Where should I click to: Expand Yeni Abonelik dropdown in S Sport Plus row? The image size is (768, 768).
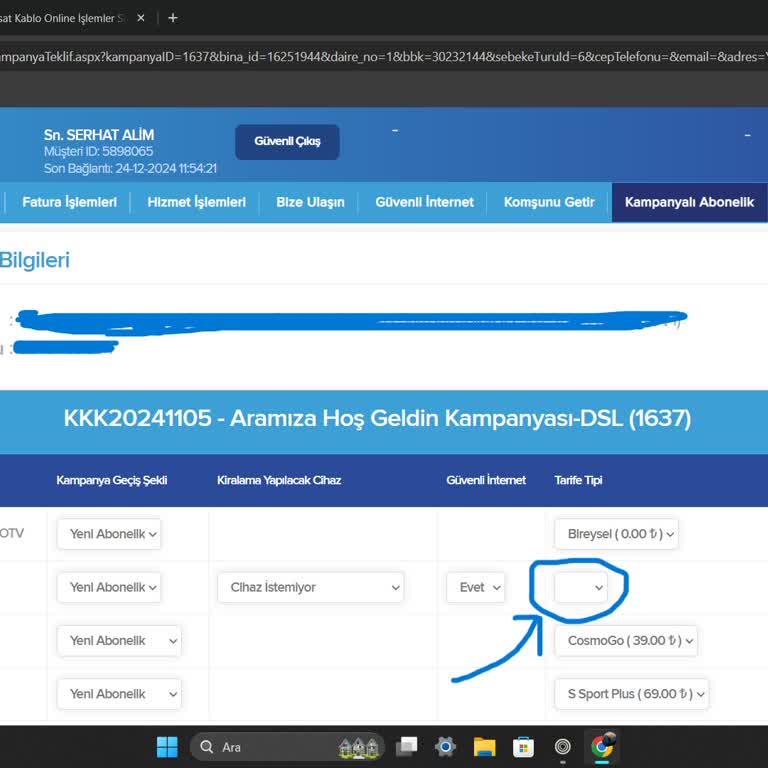pos(119,694)
